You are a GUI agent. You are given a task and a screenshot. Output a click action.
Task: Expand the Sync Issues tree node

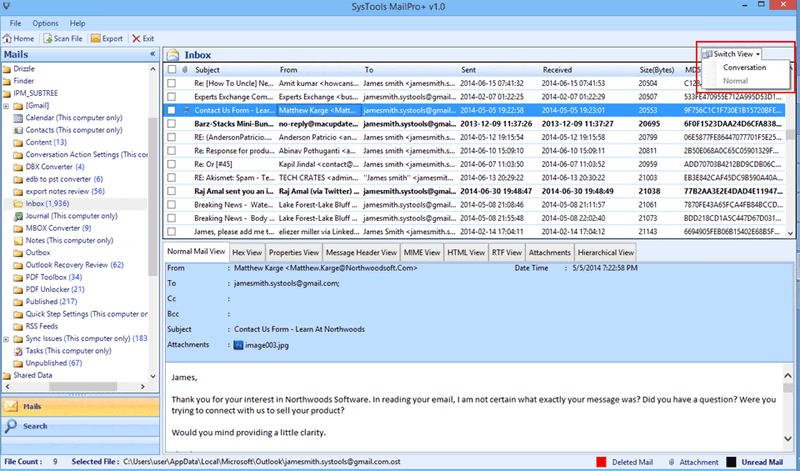coord(6,339)
